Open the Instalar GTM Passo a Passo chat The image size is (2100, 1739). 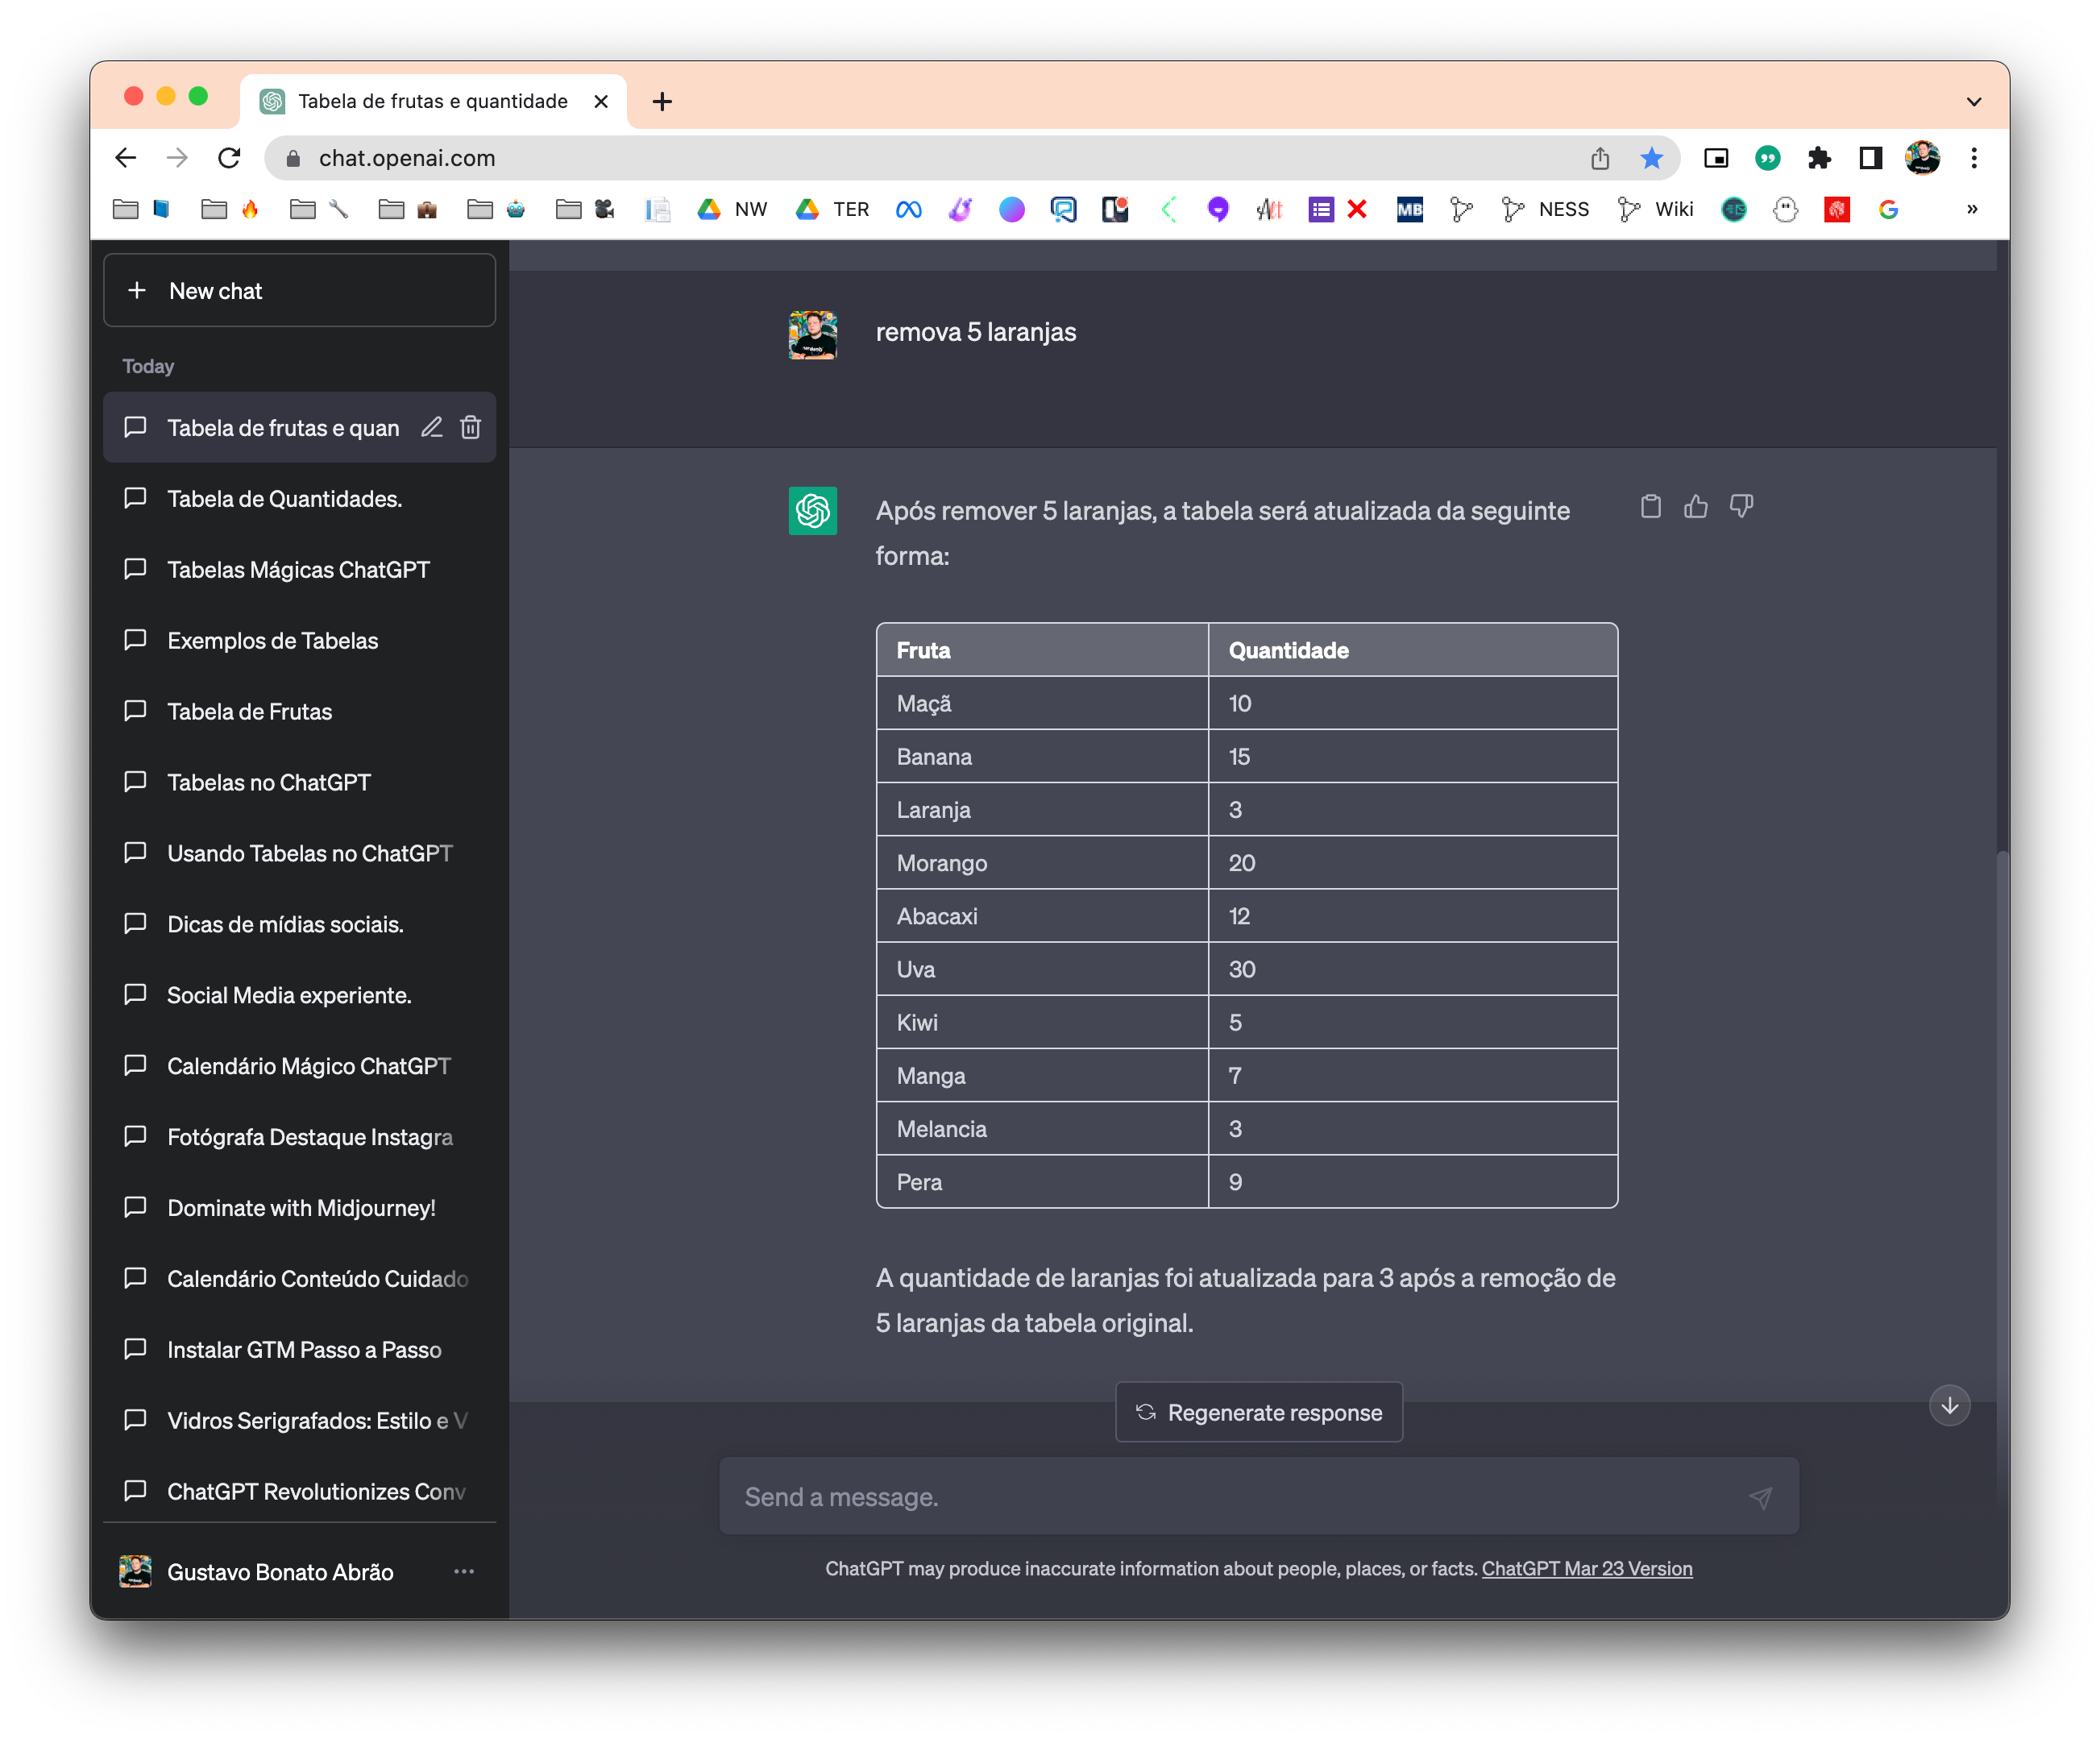click(300, 1350)
